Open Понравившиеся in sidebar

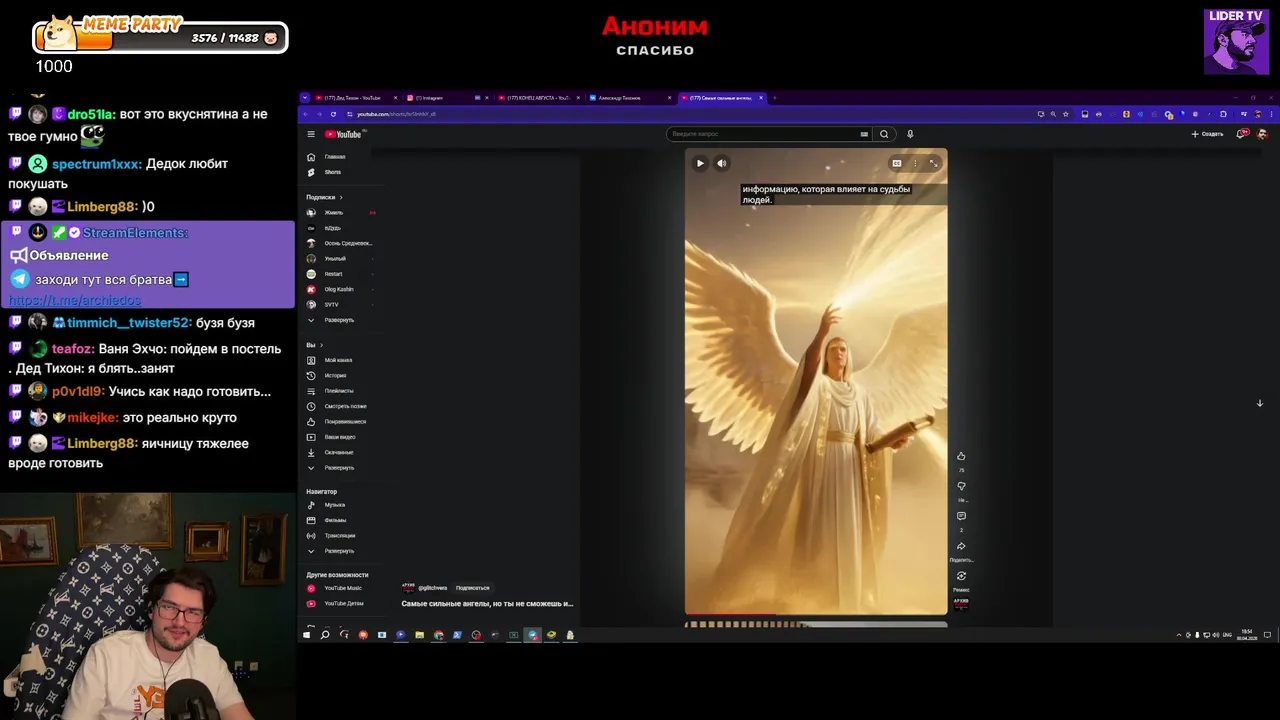pos(345,422)
